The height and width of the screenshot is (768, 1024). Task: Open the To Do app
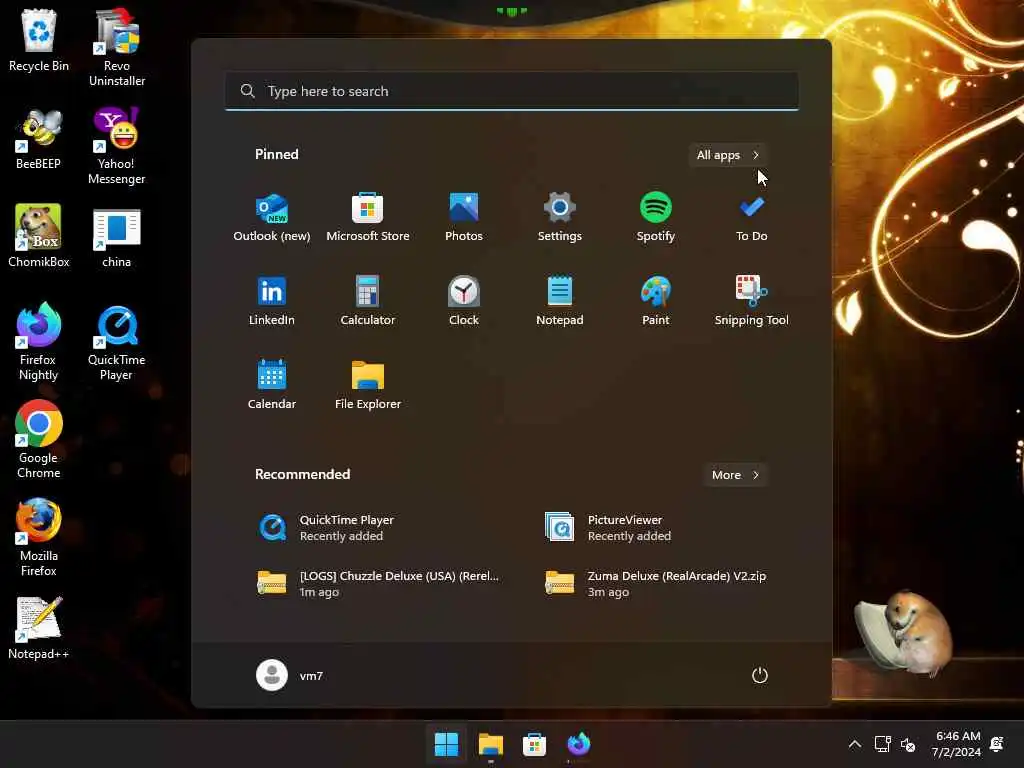pyautogui.click(x=752, y=218)
